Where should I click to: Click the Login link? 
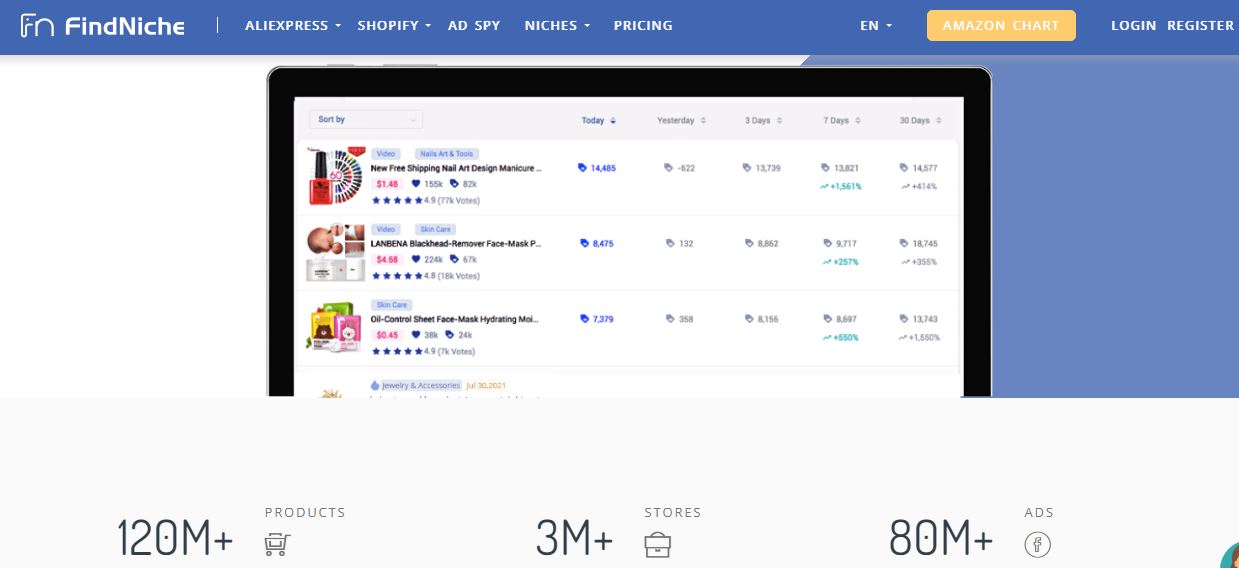click(x=1133, y=26)
